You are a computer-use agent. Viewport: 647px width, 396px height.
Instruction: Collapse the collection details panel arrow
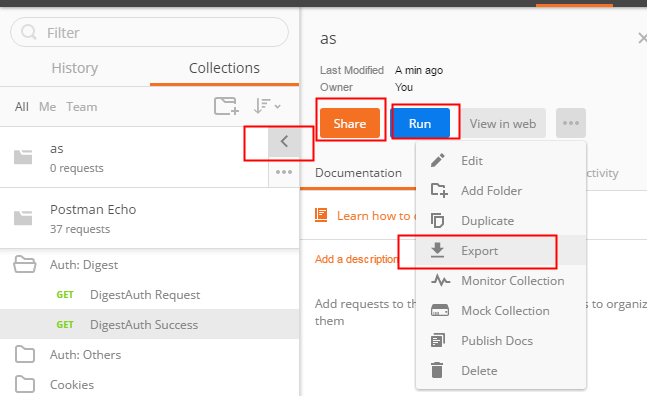tap(284, 142)
